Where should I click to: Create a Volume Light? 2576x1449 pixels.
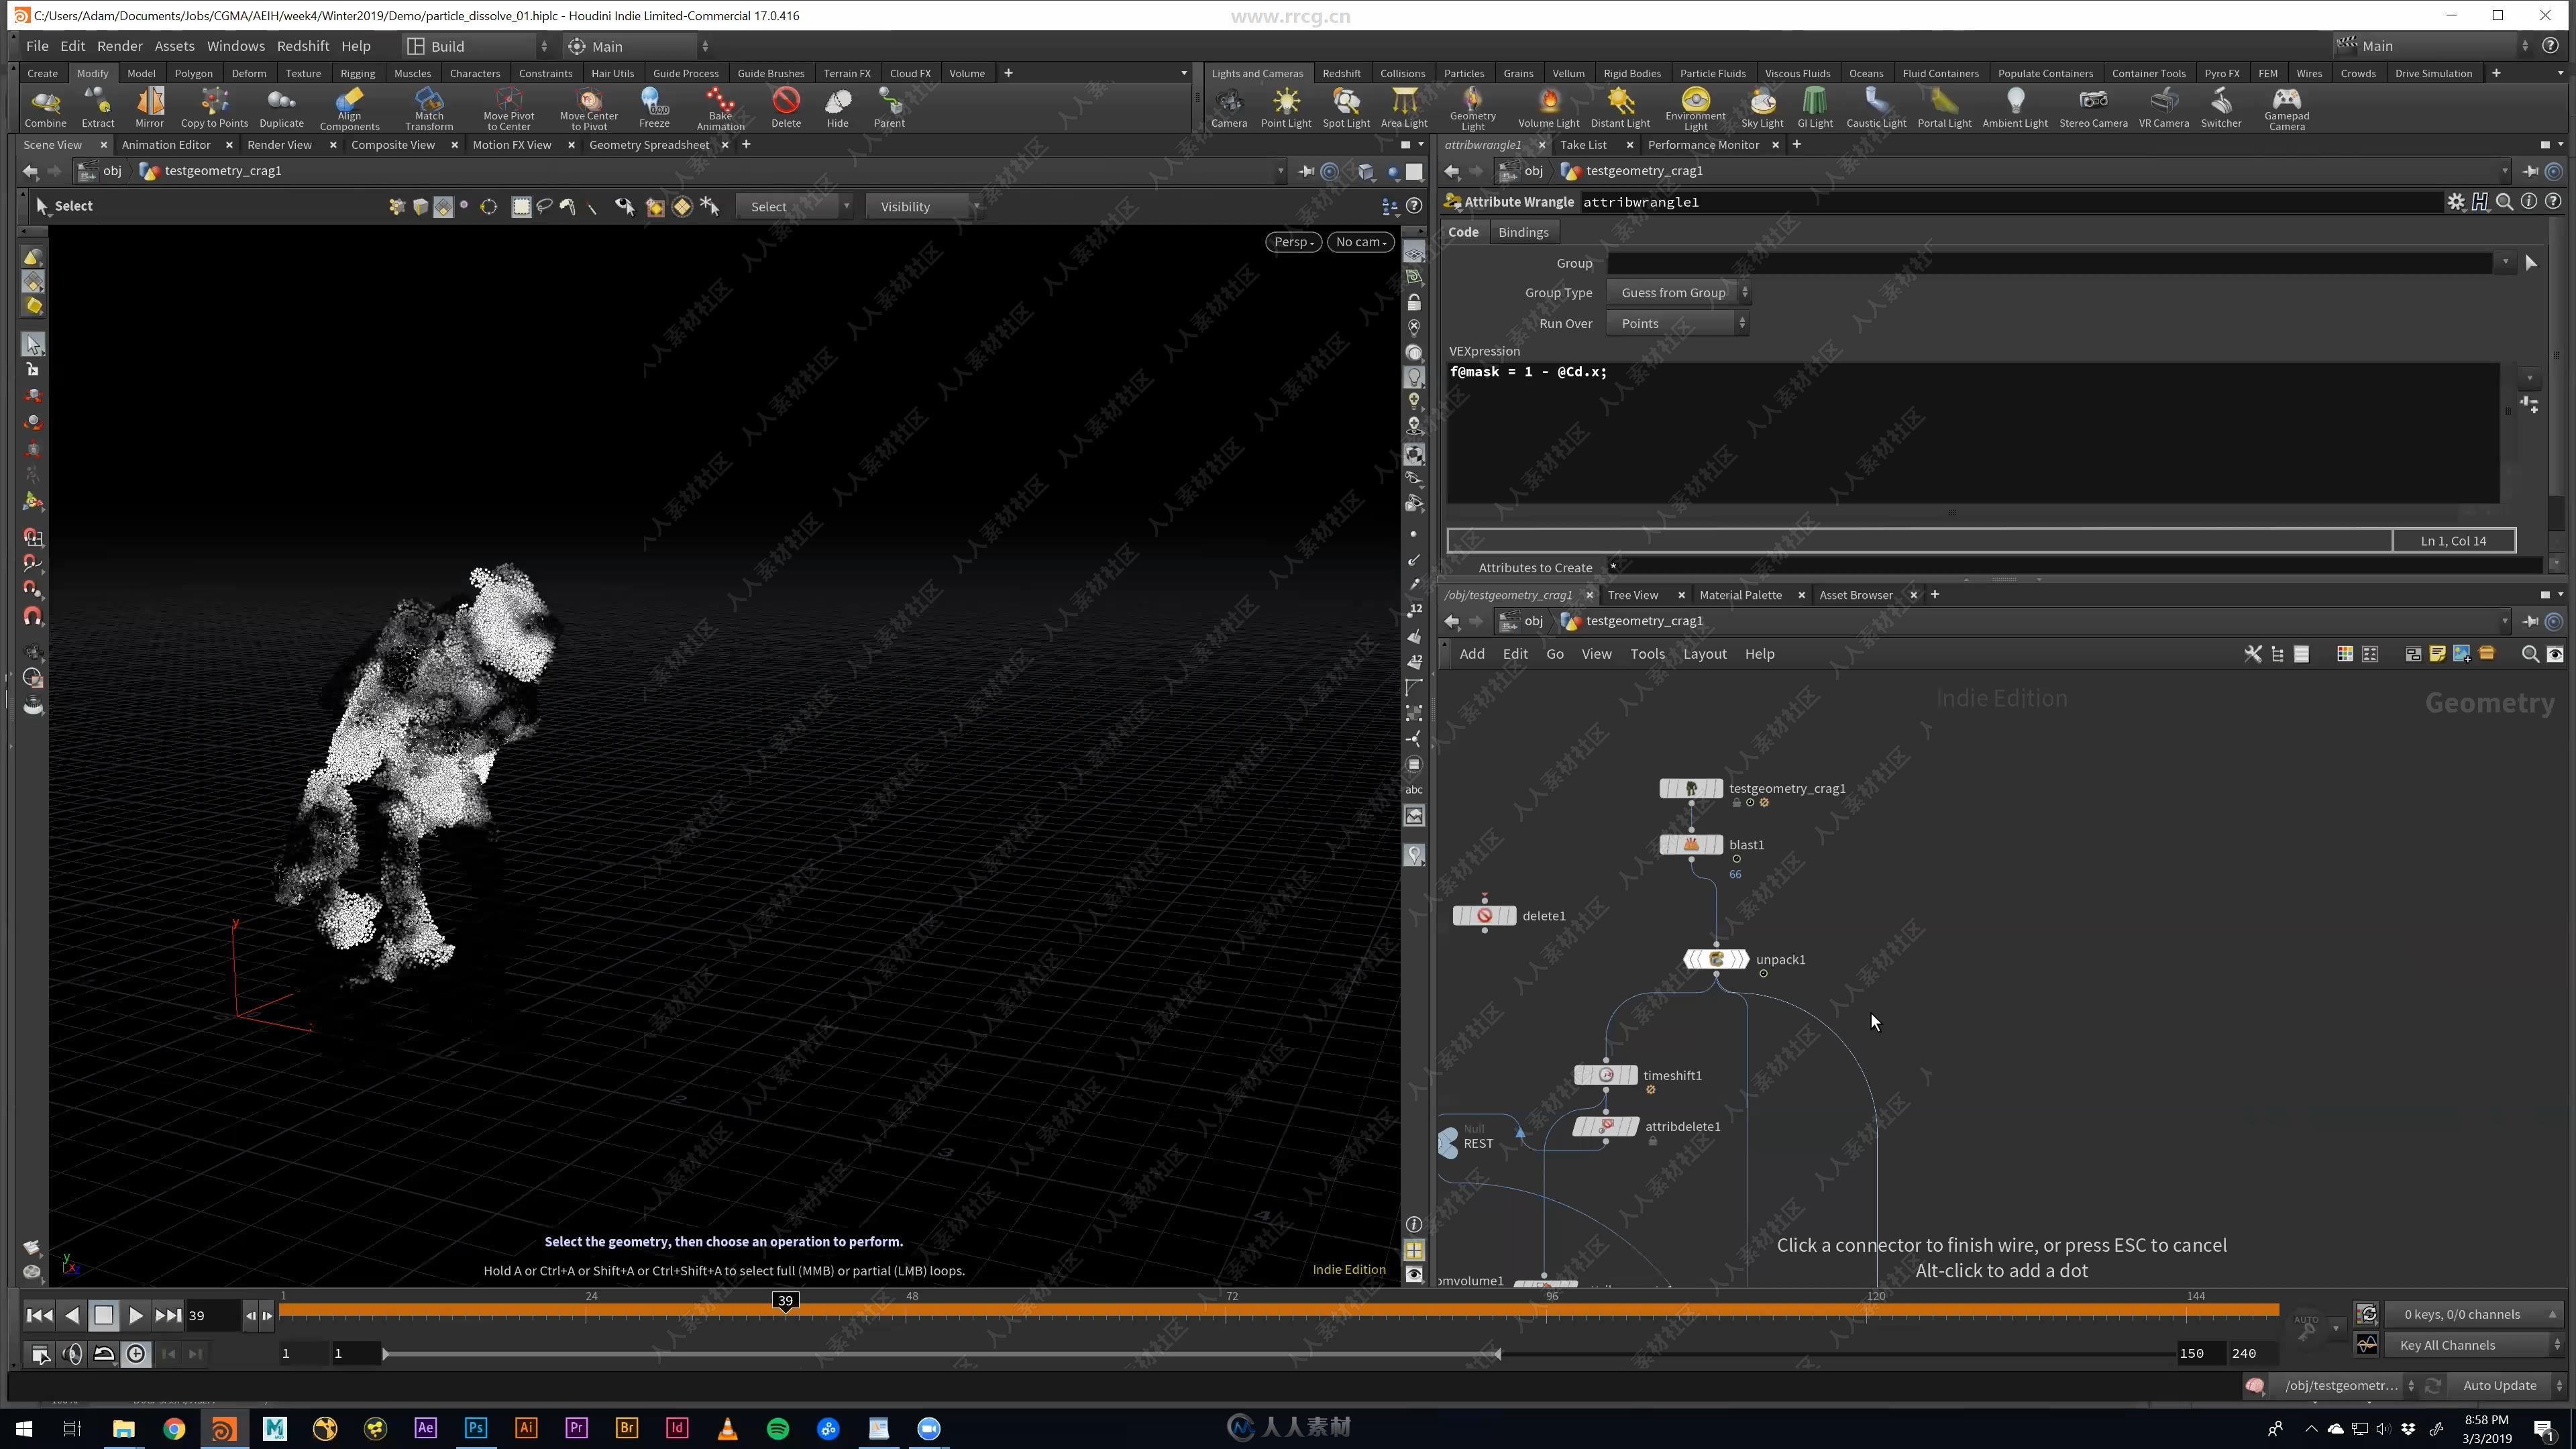point(1548,108)
